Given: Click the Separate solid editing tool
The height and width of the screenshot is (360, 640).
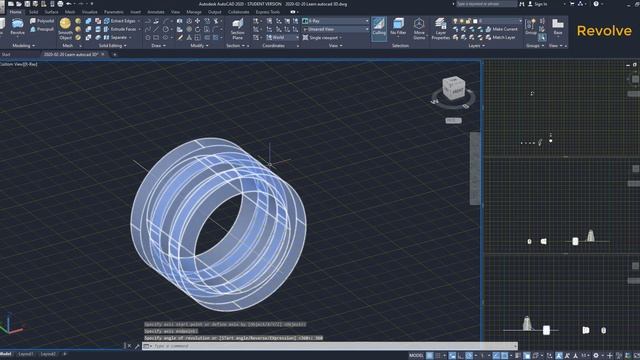Looking at the screenshot, I should [x=115, y=38].
